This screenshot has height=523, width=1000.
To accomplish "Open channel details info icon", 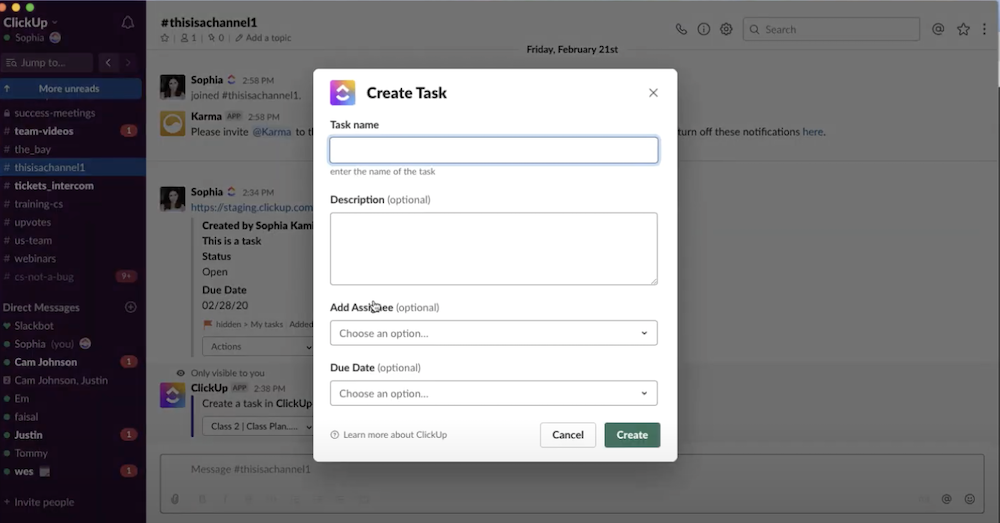I will (703, 29).
